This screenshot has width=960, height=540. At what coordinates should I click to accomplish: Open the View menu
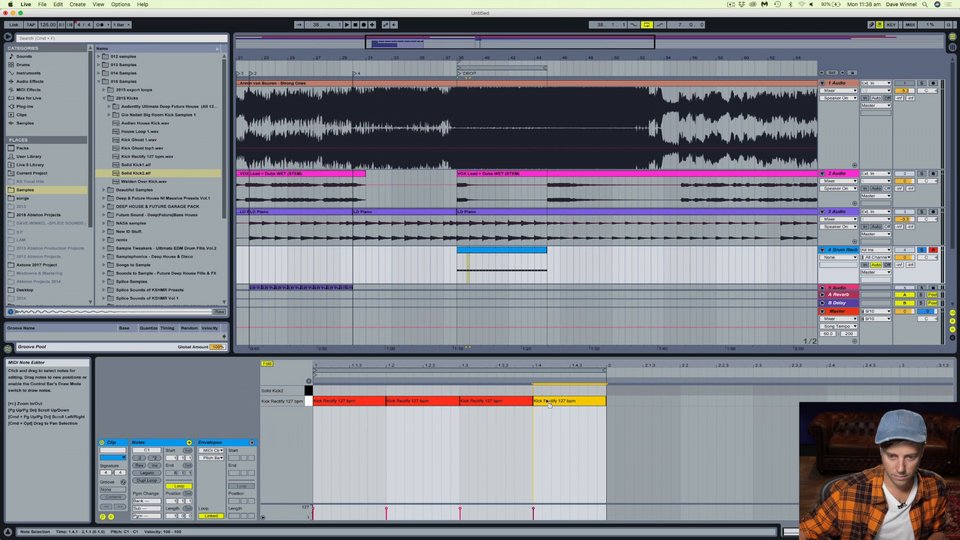[x=98, y=4]
